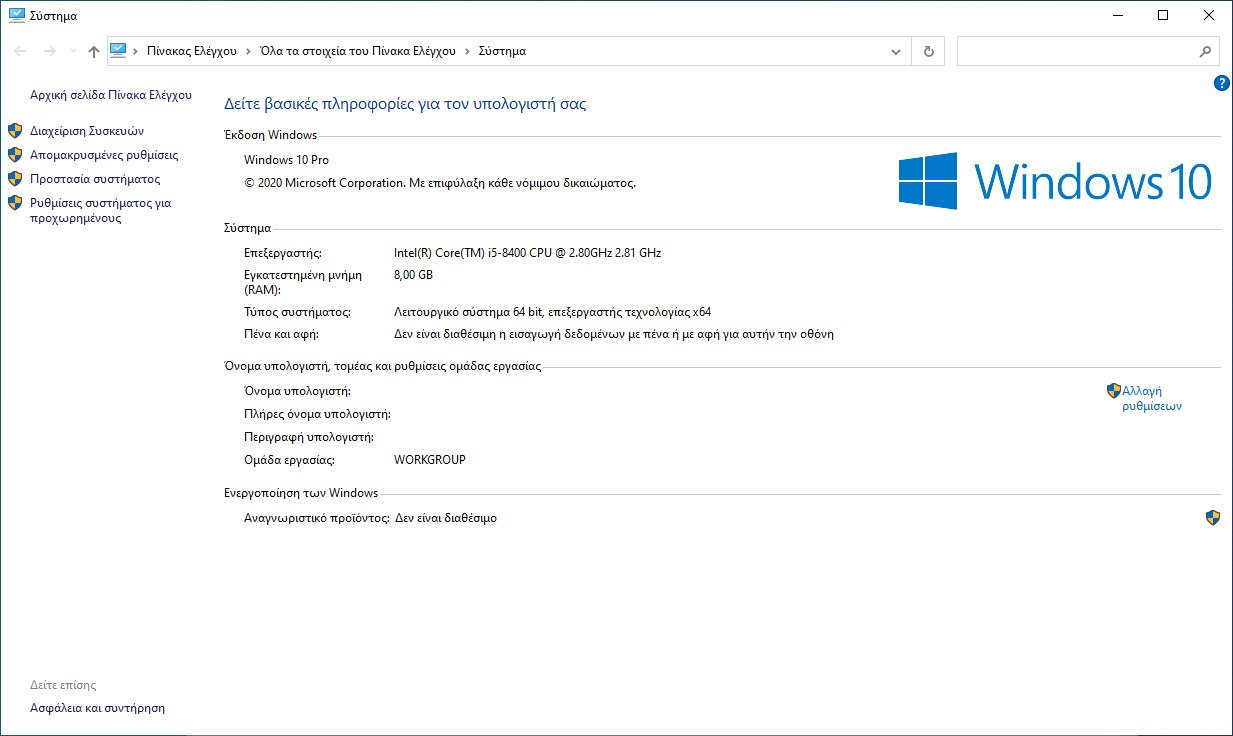1233x736 pixels.
Task: Select the Intel Core i5-8400 processor text
Action: (x=528, y=253)
